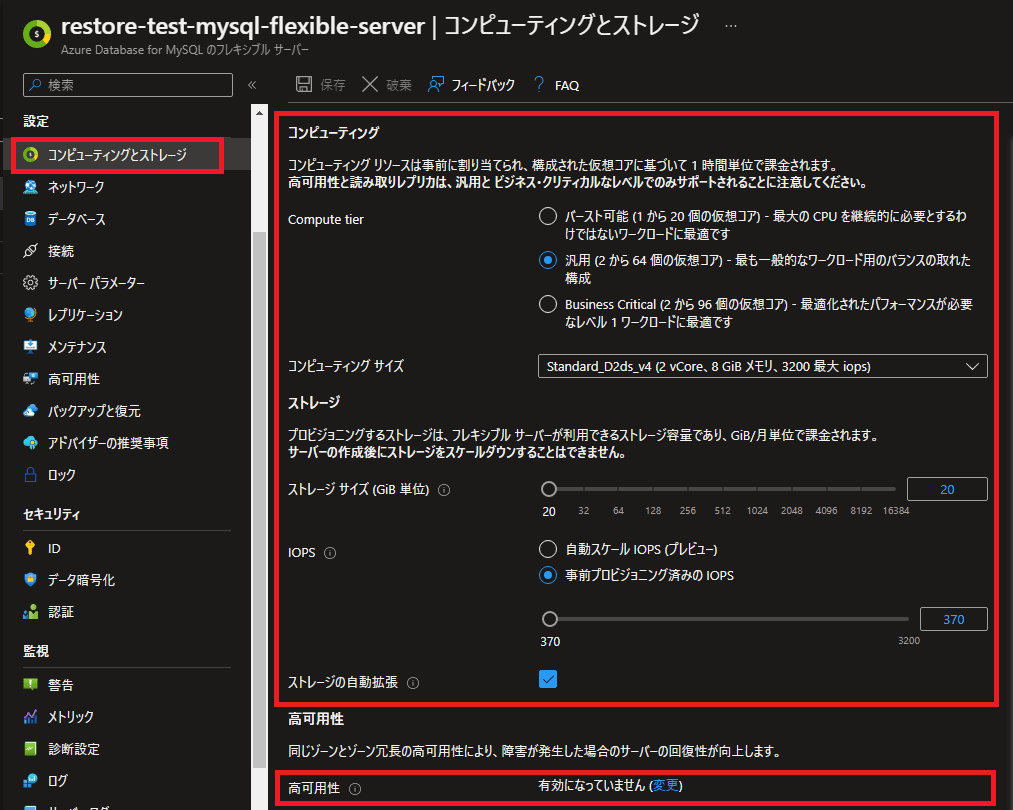Viewport: 1013px width, 810px height.
Task: Click the IOPS slider handle
Action: coord(550,619)
